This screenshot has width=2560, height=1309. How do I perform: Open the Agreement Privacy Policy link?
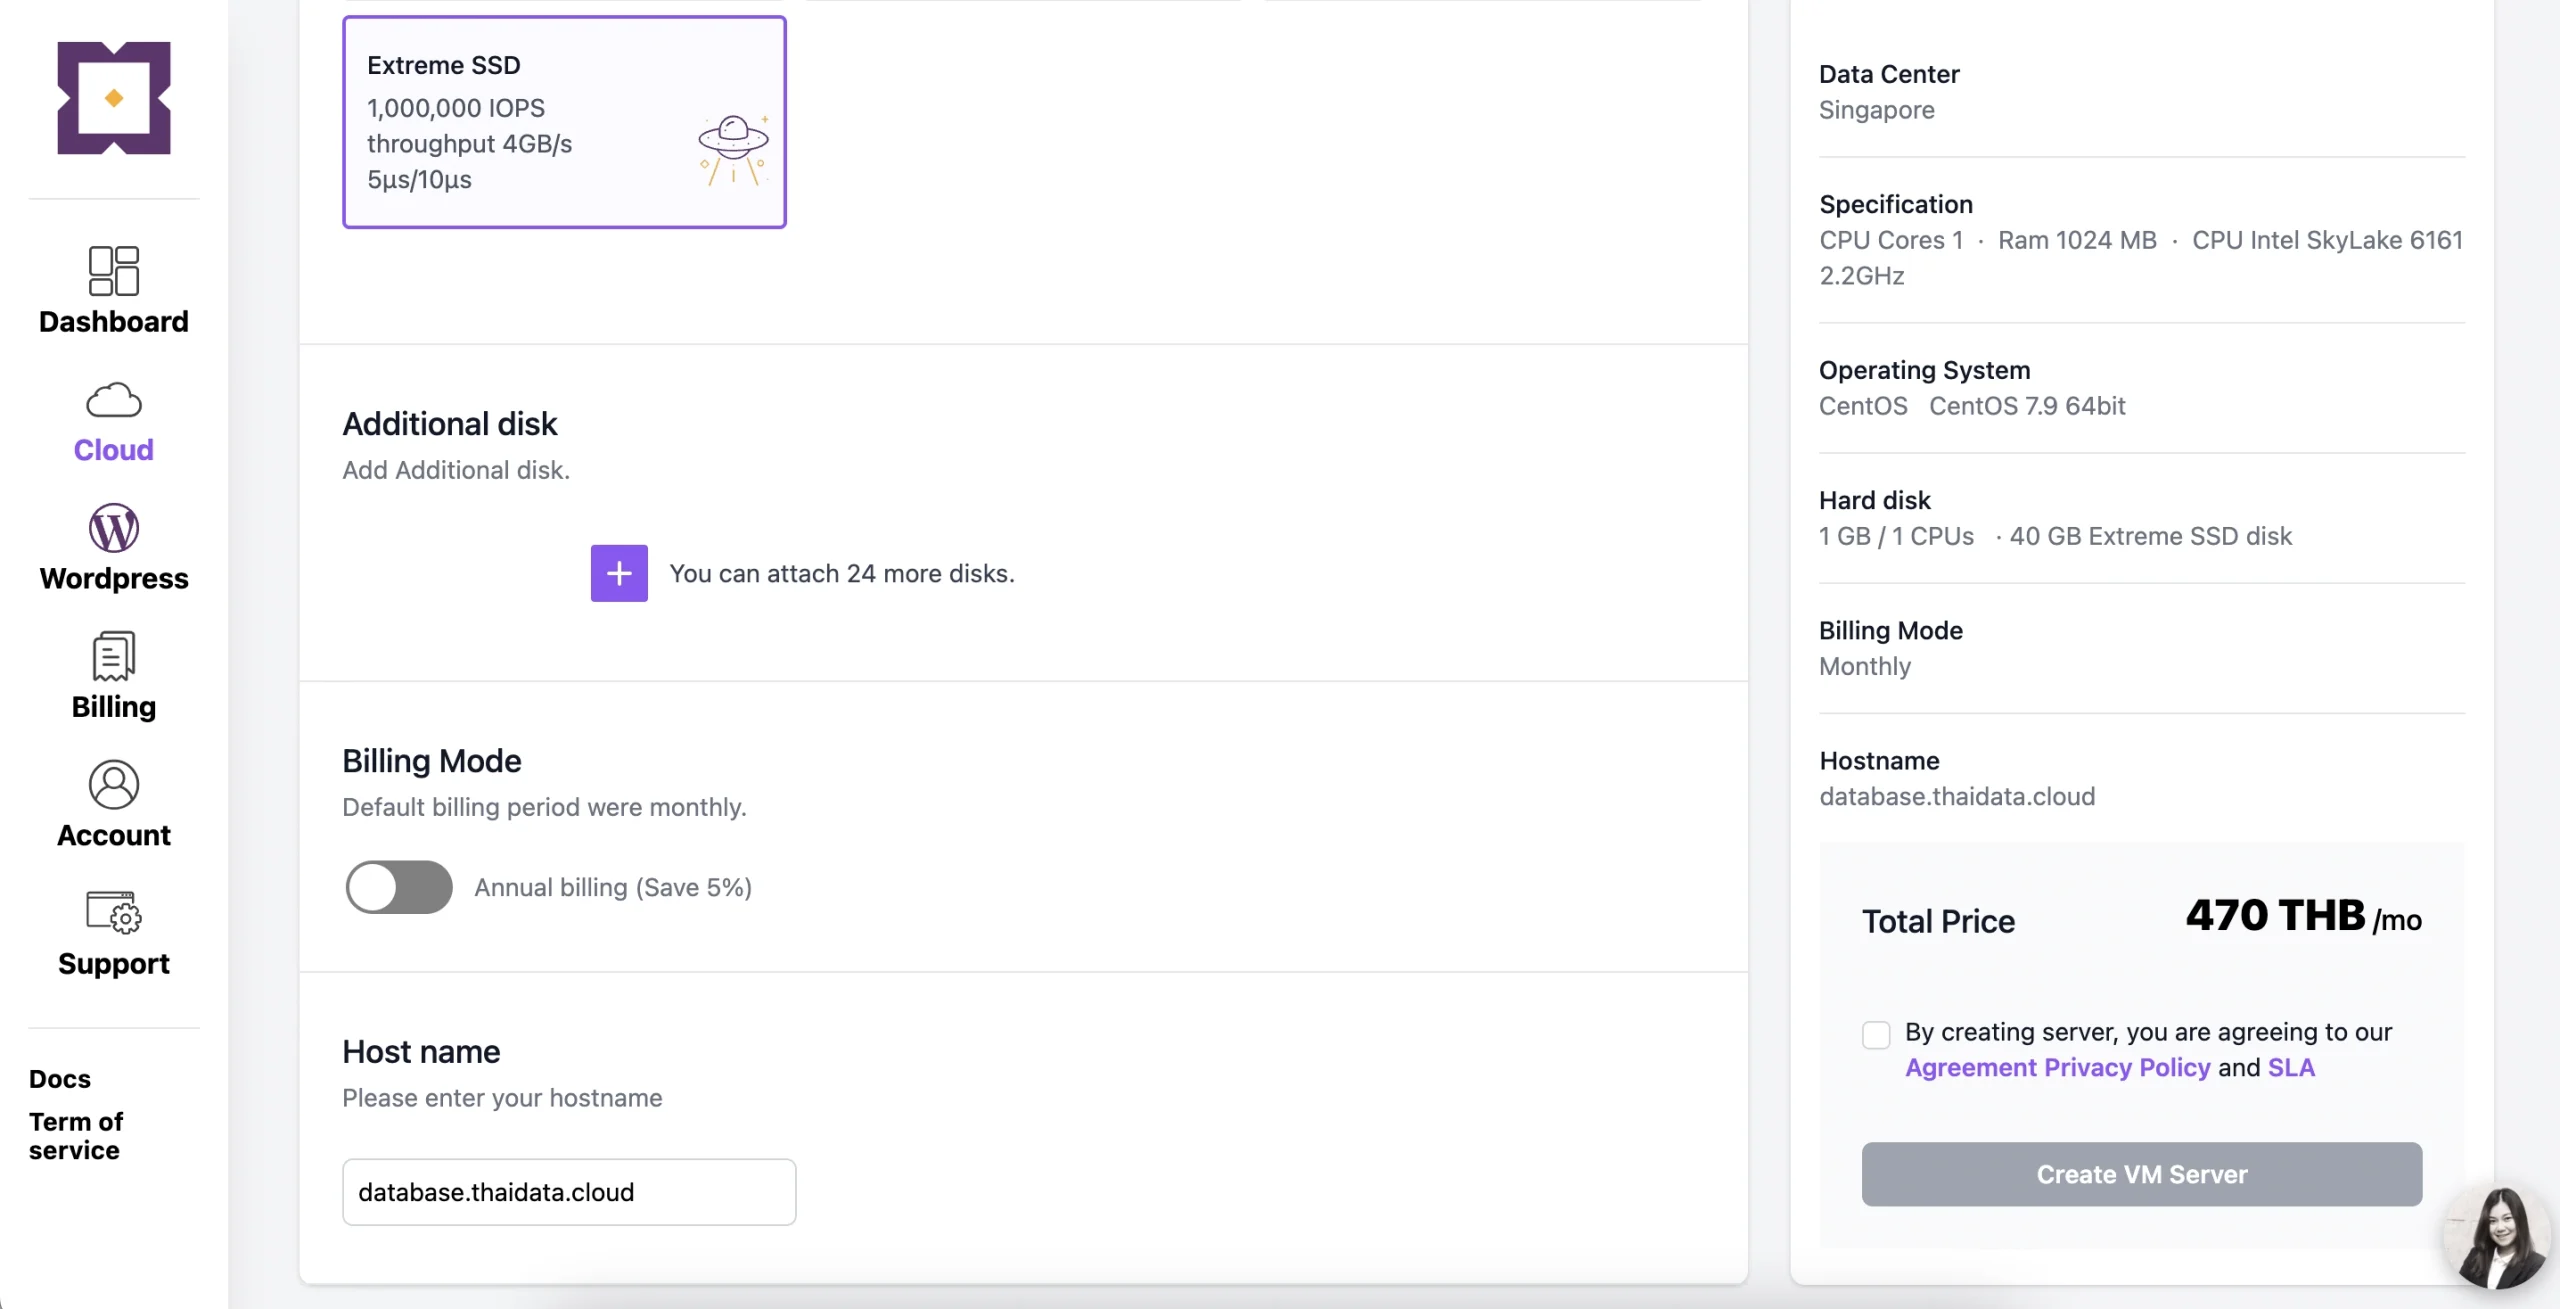pyautogui.click(x=2057, y=1068)
